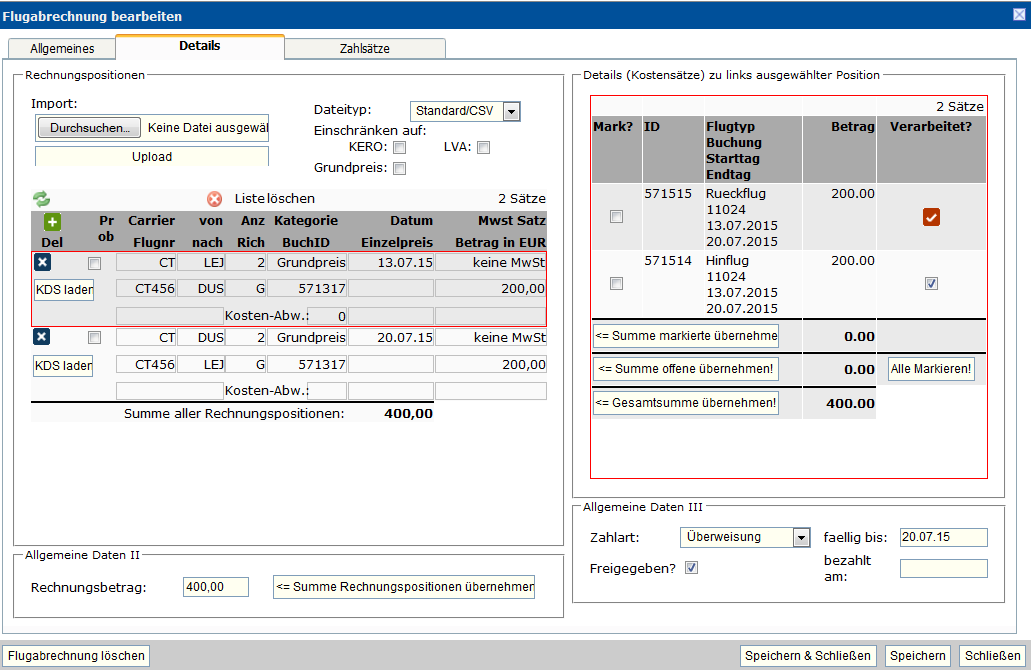Add a new position with green plus icon
1031x670 pixels.
52,222
